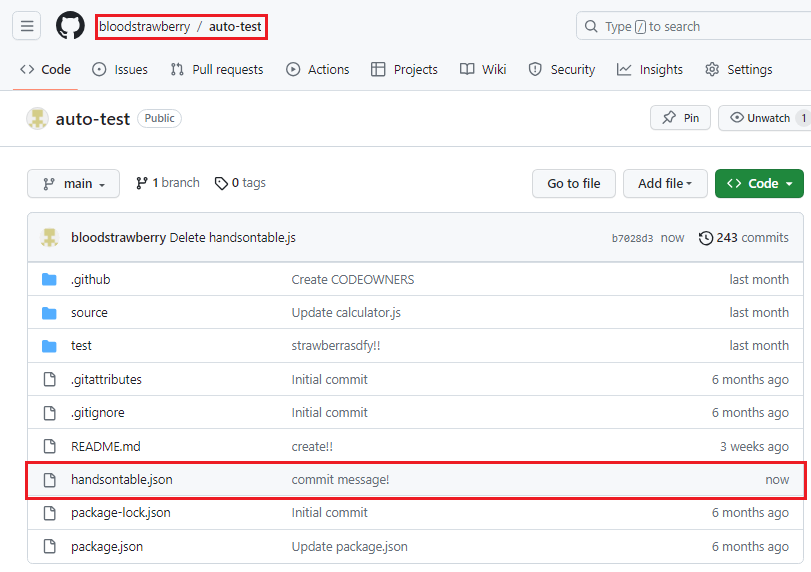Open the .github folder
The height and width of the screenshot is (572, 811).
click(x=91, y=280)
